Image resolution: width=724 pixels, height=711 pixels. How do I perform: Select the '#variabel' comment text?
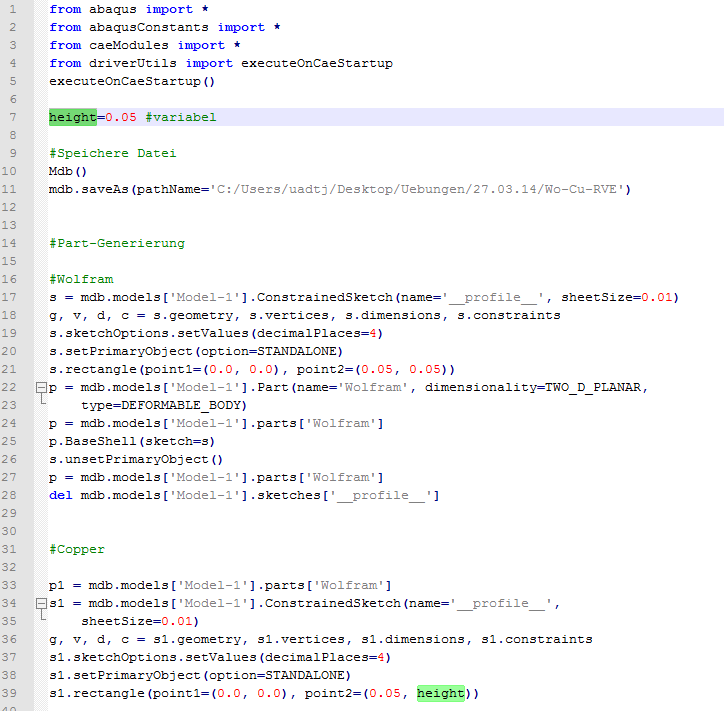tap(181, 117)
